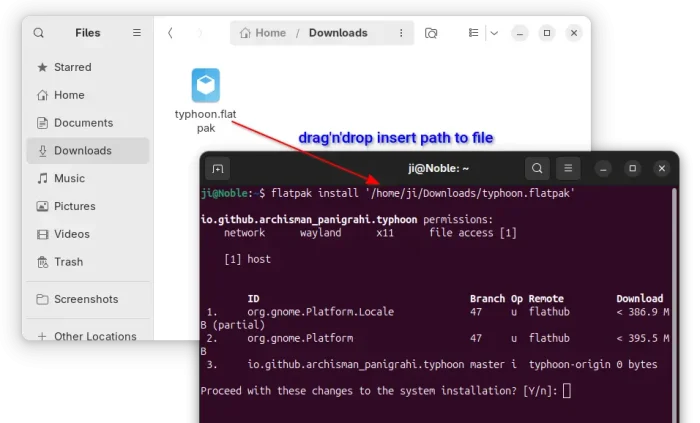Open Music in the sidebar

pyautogui.click(x=88, y=178)
